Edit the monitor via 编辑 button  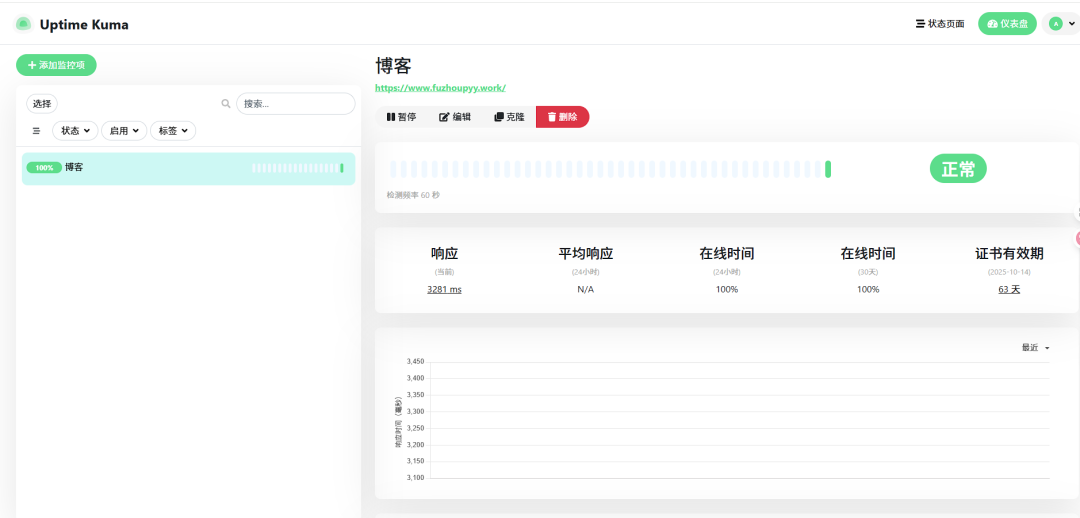(x=455, y=117)
